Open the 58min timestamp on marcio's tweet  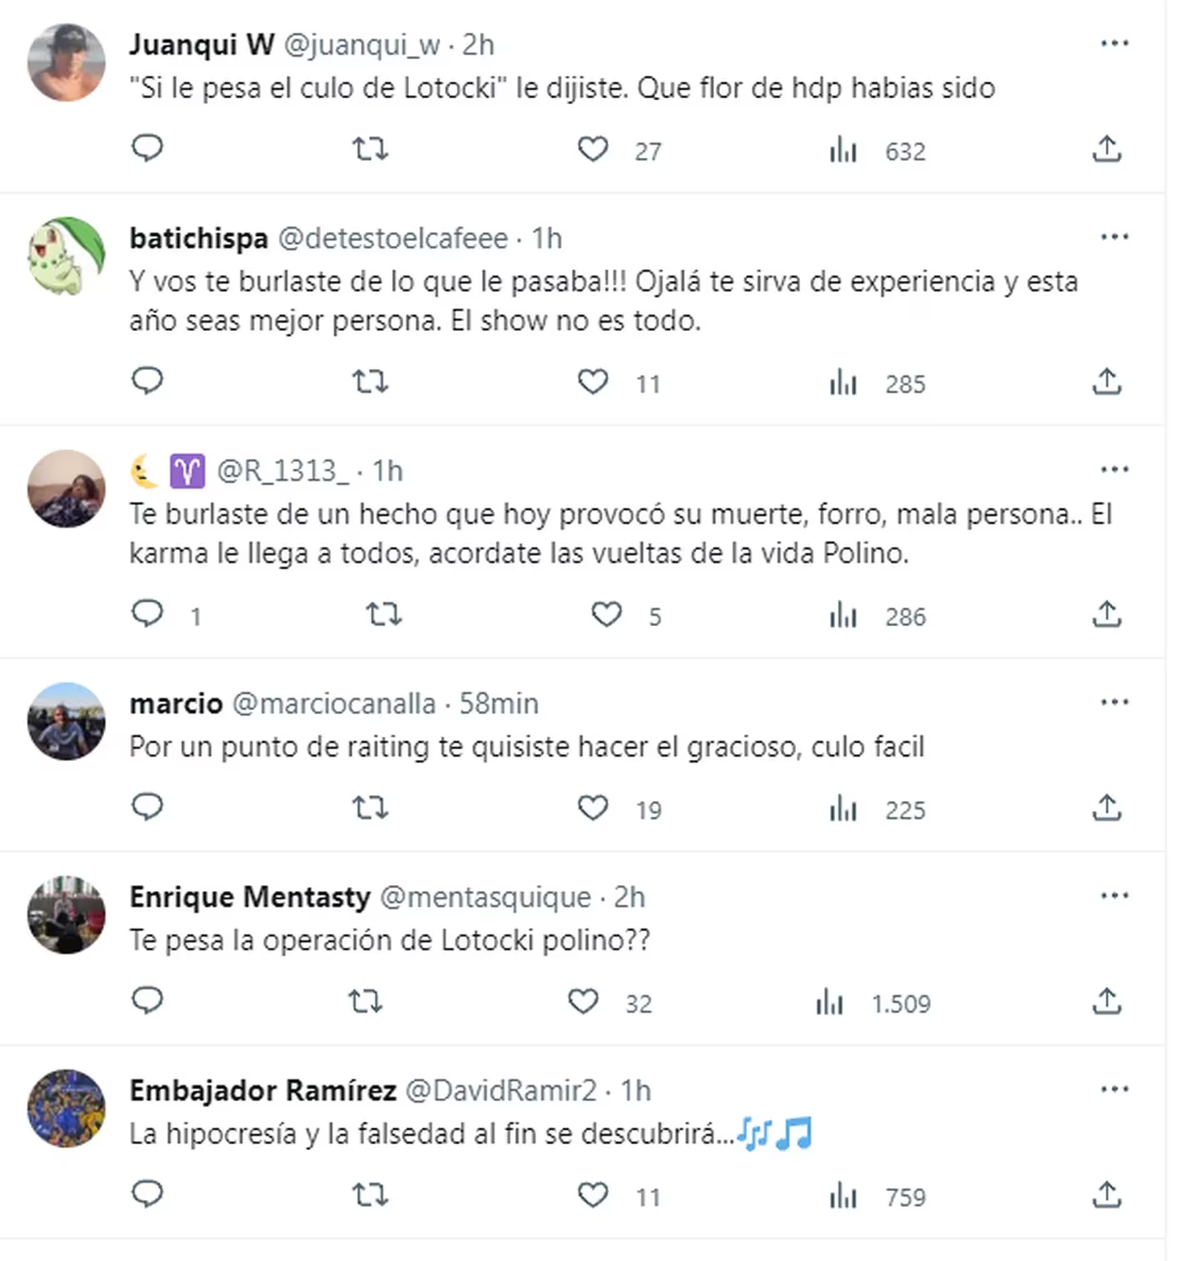pos(498,703)
